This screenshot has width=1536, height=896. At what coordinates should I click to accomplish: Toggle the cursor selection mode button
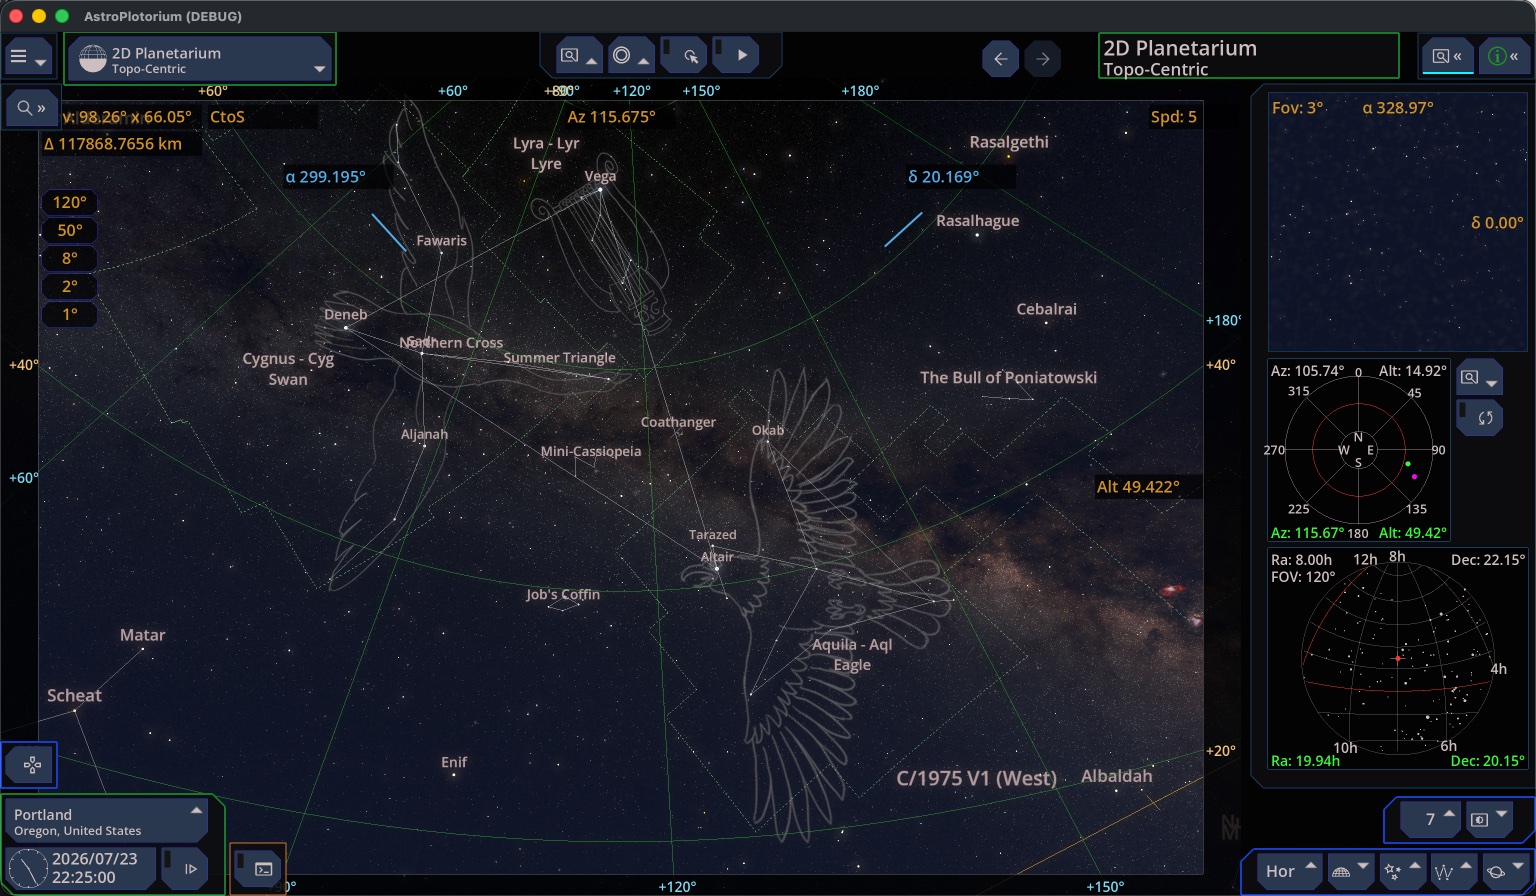(685, 56)
